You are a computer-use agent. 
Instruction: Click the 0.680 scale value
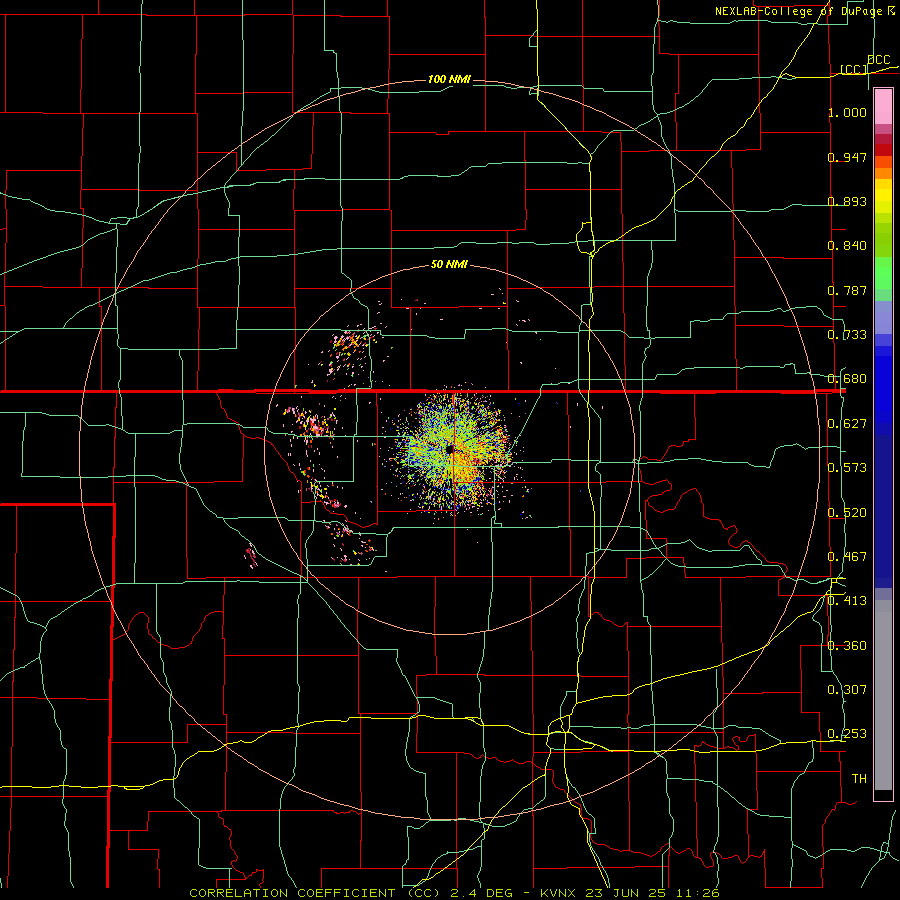pos(847,379)
